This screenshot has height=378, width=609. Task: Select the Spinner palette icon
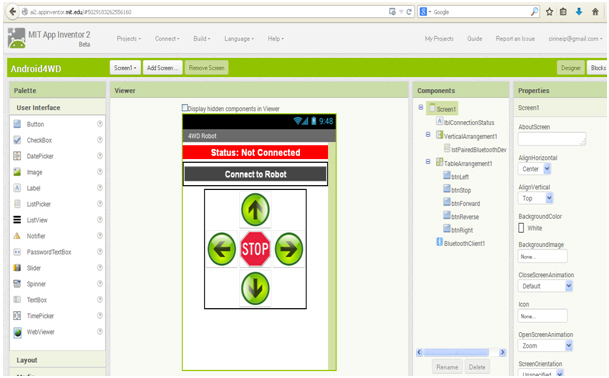[17, 284]
